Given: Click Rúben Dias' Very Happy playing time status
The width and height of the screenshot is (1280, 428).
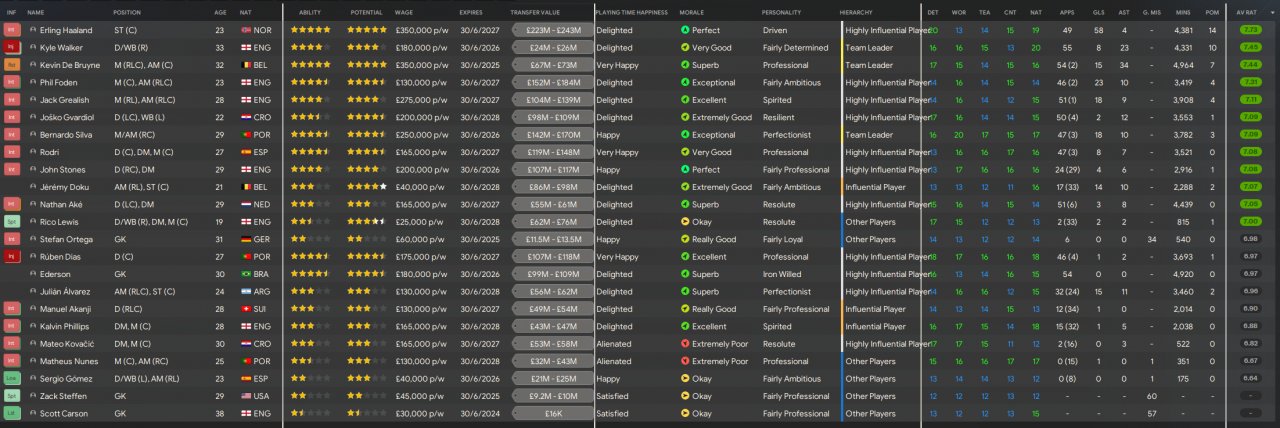Looking at the screenshot, I should click(x=617, y=257).
